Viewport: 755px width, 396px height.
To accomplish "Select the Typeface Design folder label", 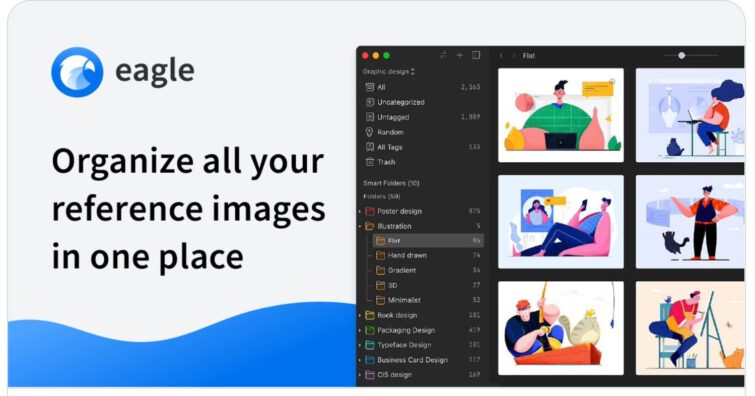I will 404,345.
